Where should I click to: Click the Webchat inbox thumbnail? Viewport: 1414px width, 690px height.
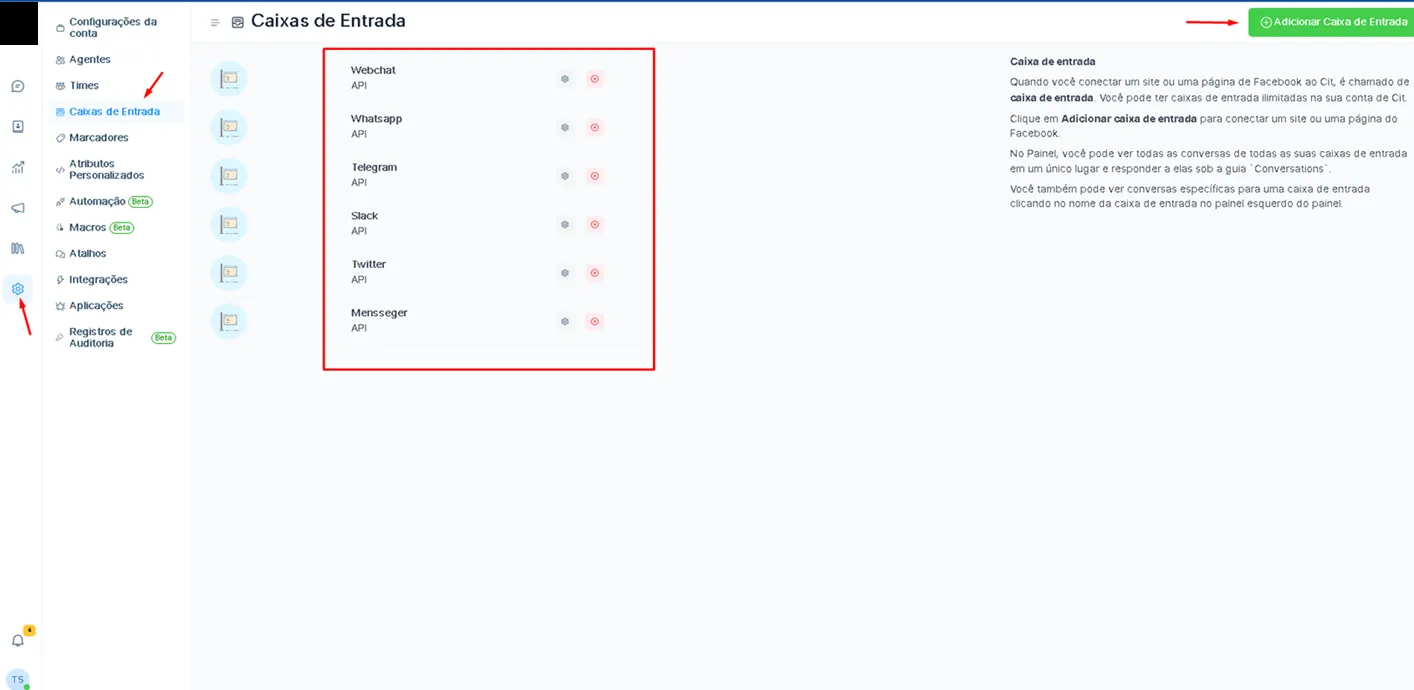229,78
